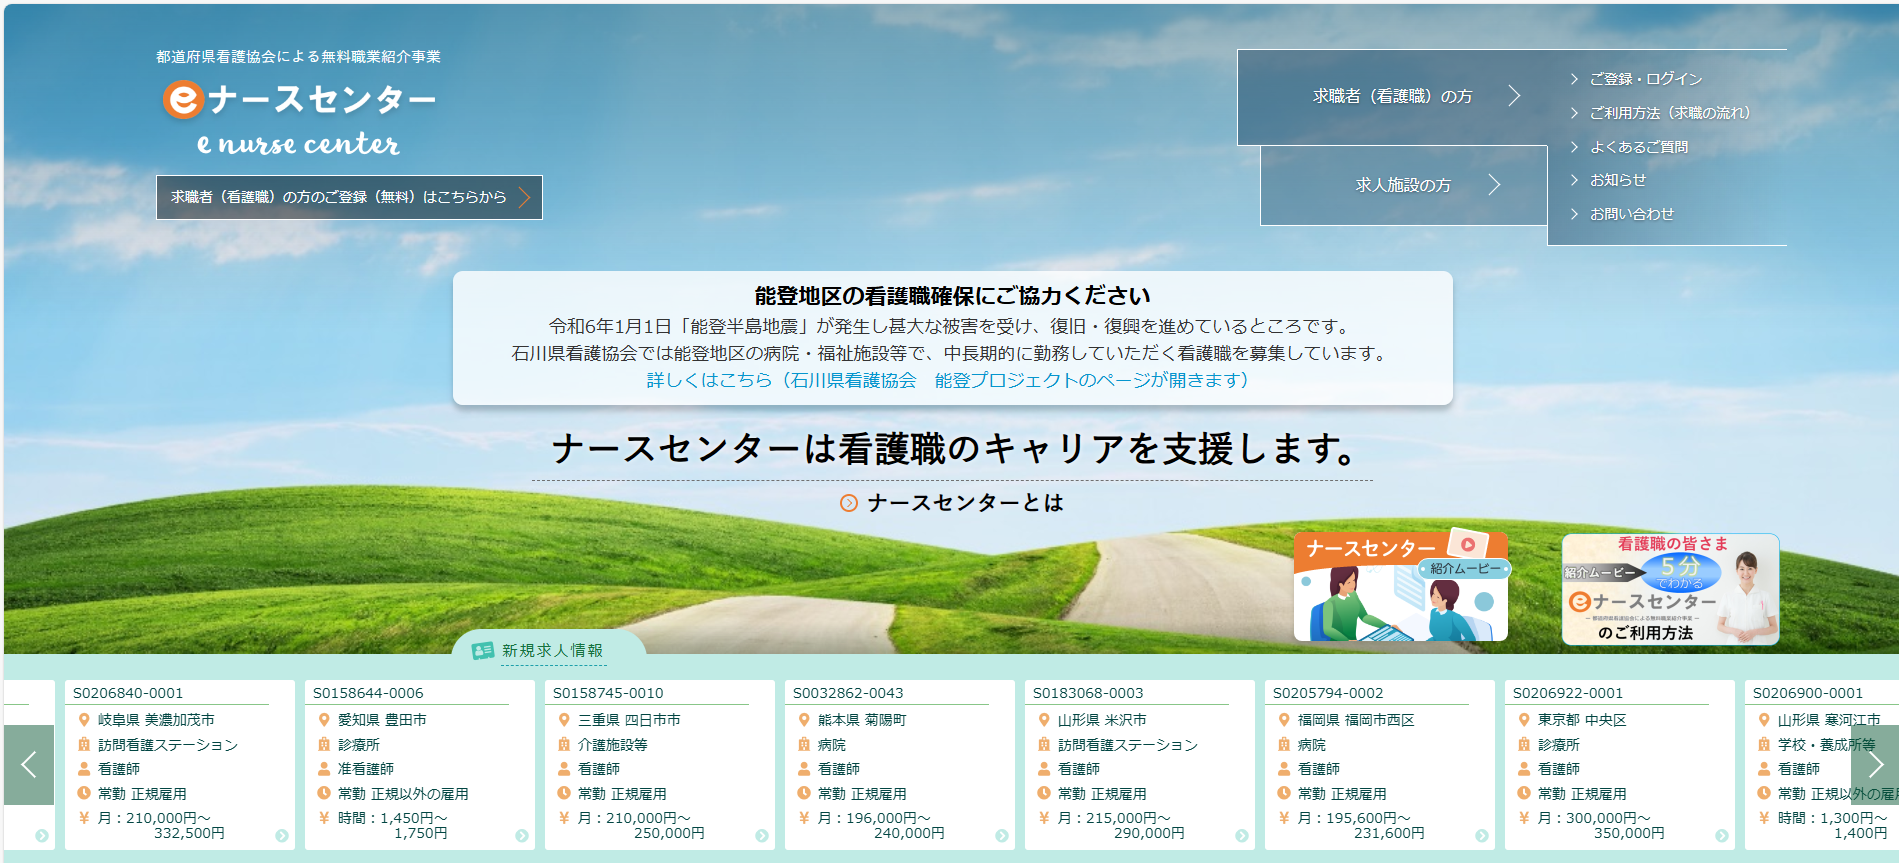Expand the 求職者（看護職）の方 menu
The height and width of the screenshot is (863, 1899).
click(x=1392, y=97)
